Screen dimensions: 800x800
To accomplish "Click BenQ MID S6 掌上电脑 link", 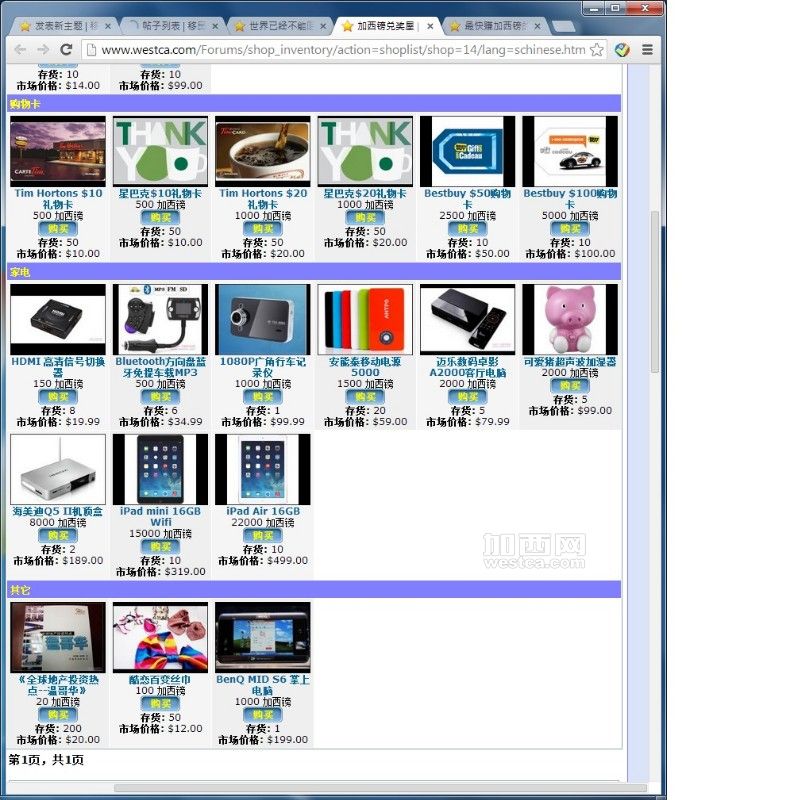I will (x=263, y=685).
